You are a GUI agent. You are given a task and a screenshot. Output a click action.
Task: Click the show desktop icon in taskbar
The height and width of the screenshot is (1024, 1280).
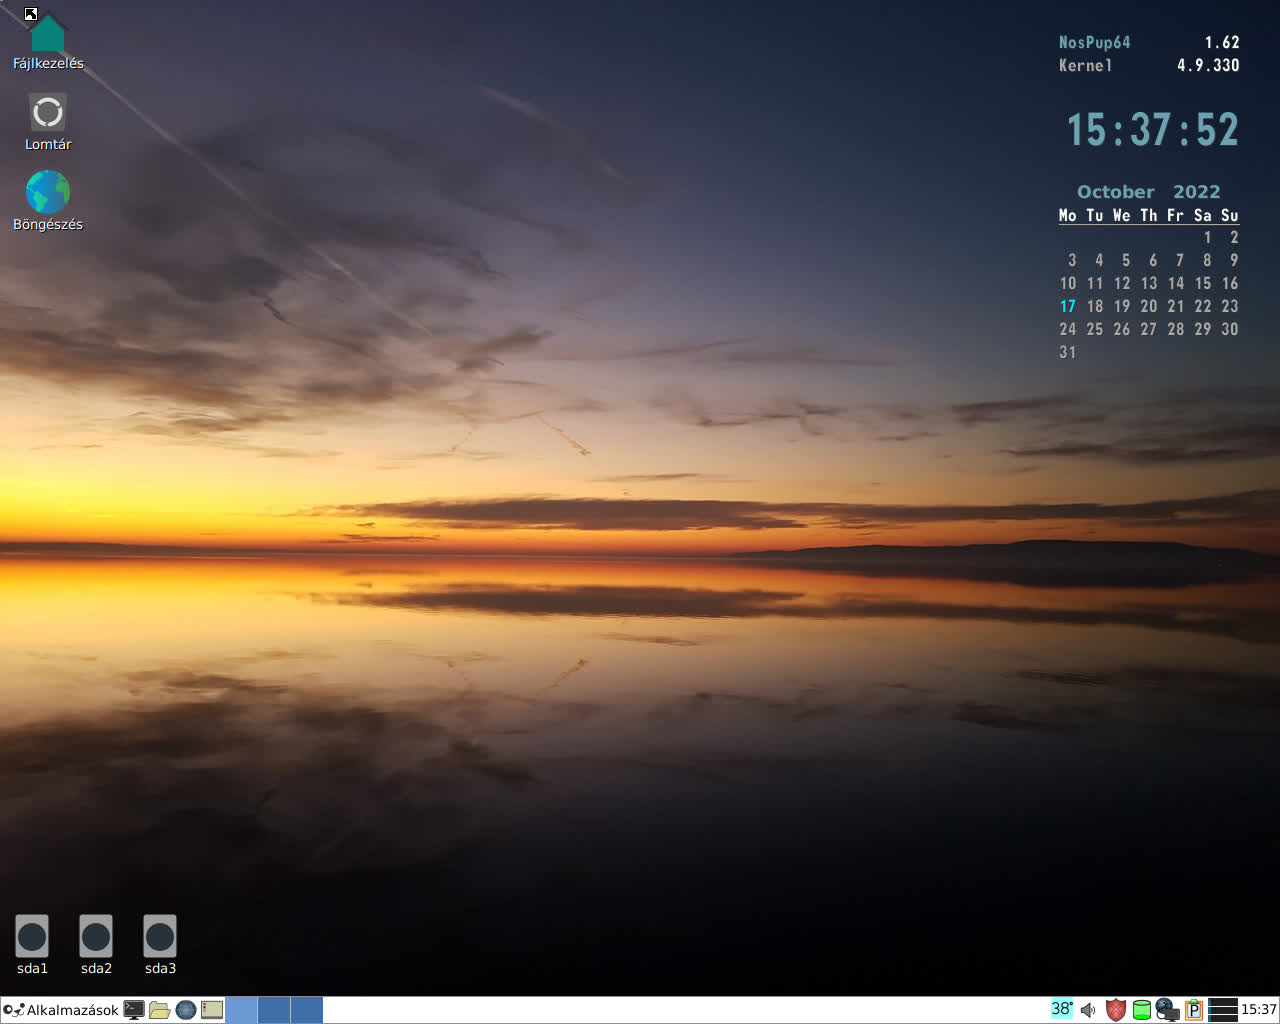(212, 1010)
